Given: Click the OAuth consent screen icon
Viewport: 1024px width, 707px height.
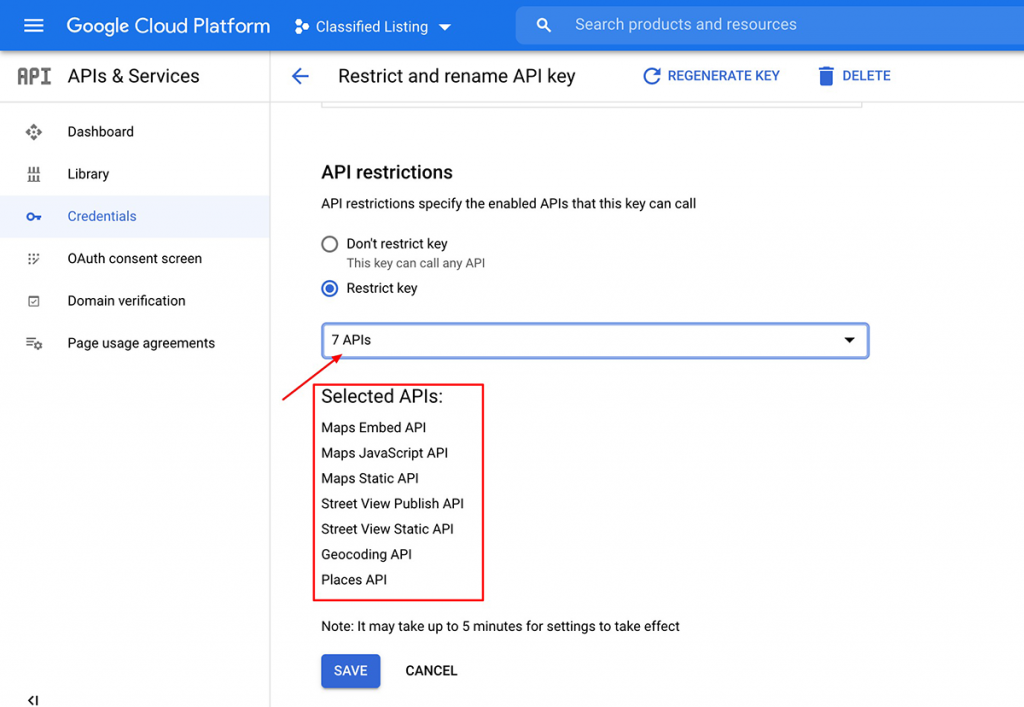Looking at the screenshot, I should (34, 259).
